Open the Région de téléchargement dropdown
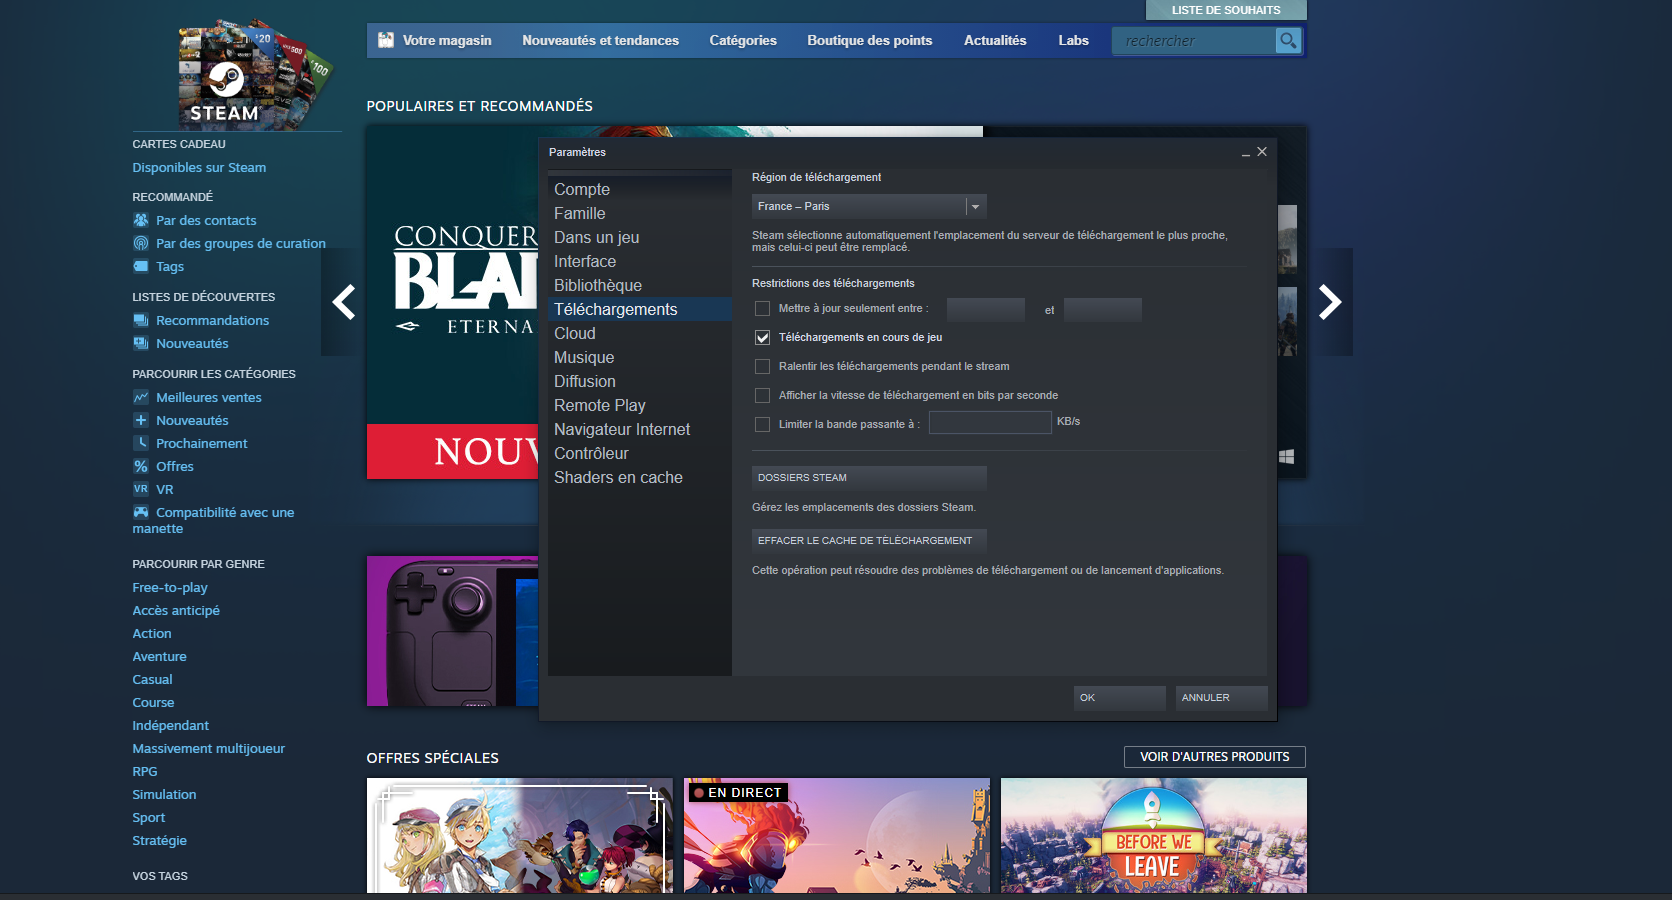This screenshot has width=1672, height=900. pyautogui.click(x=975, y=206)
